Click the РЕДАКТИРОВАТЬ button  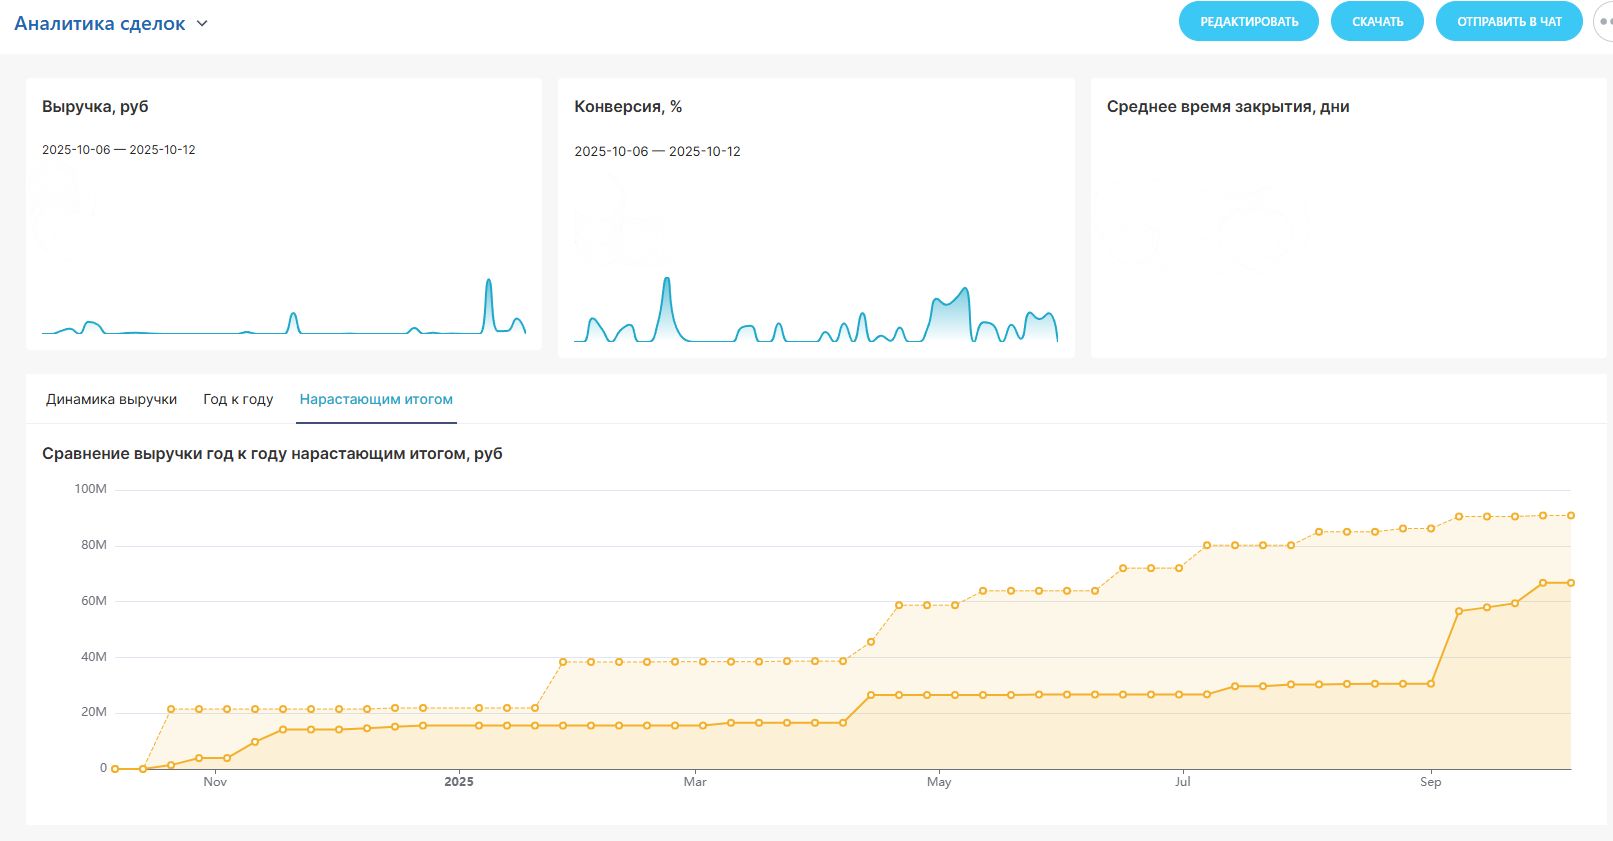point(1248,22)
